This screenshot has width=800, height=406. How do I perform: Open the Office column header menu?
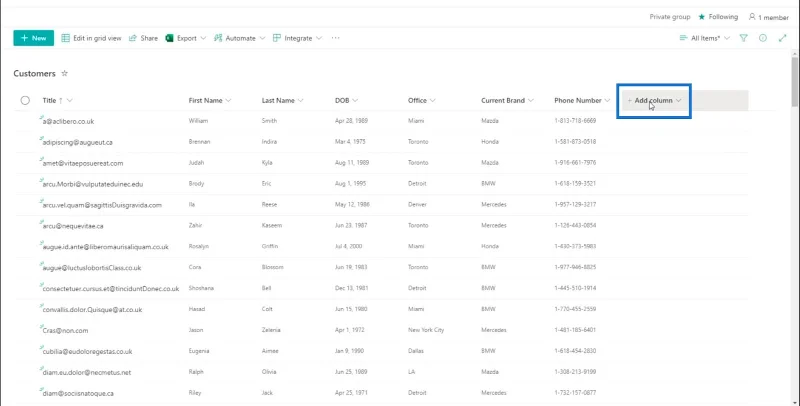[x=421, y=100]
